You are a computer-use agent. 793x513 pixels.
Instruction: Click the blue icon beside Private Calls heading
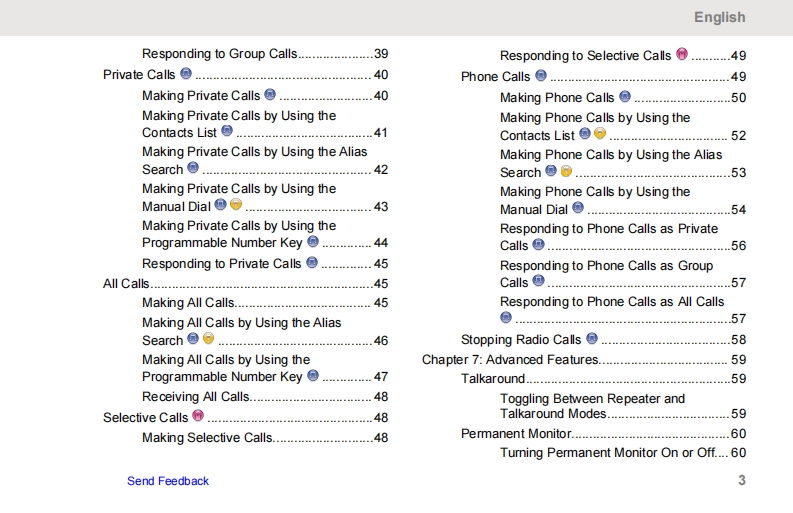point(186,74)
